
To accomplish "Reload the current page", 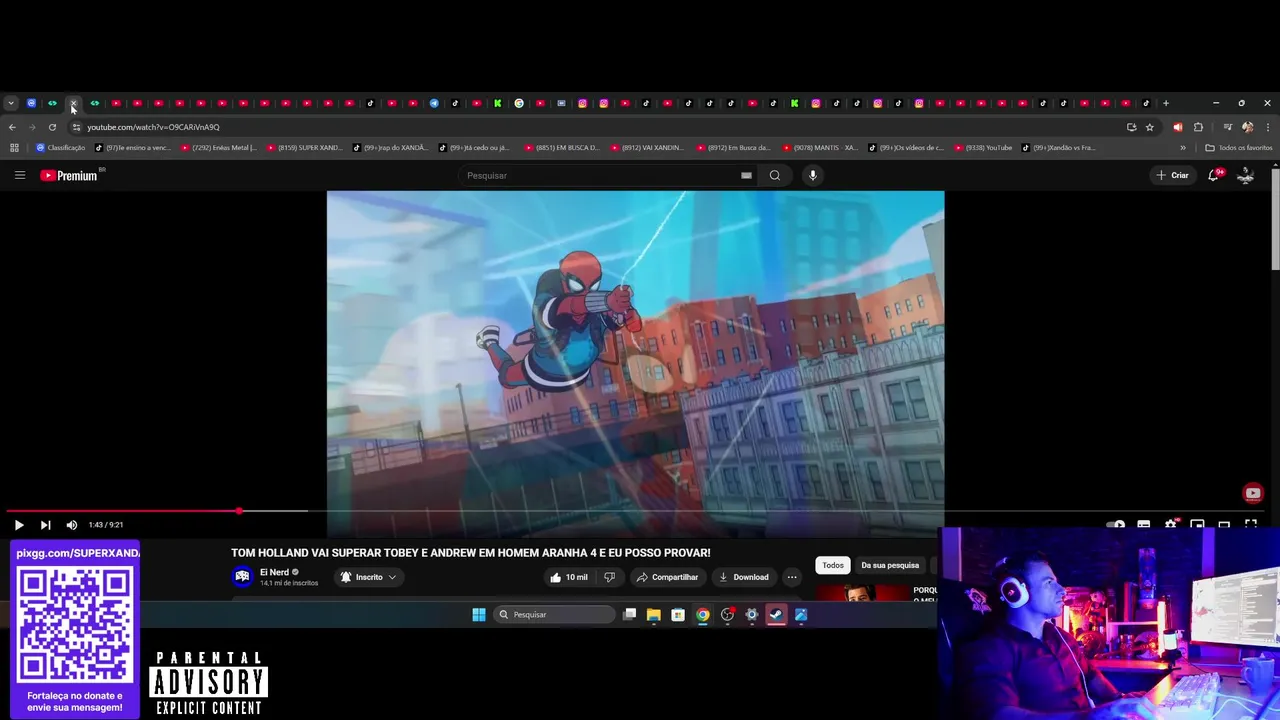I will coord(52,127).
